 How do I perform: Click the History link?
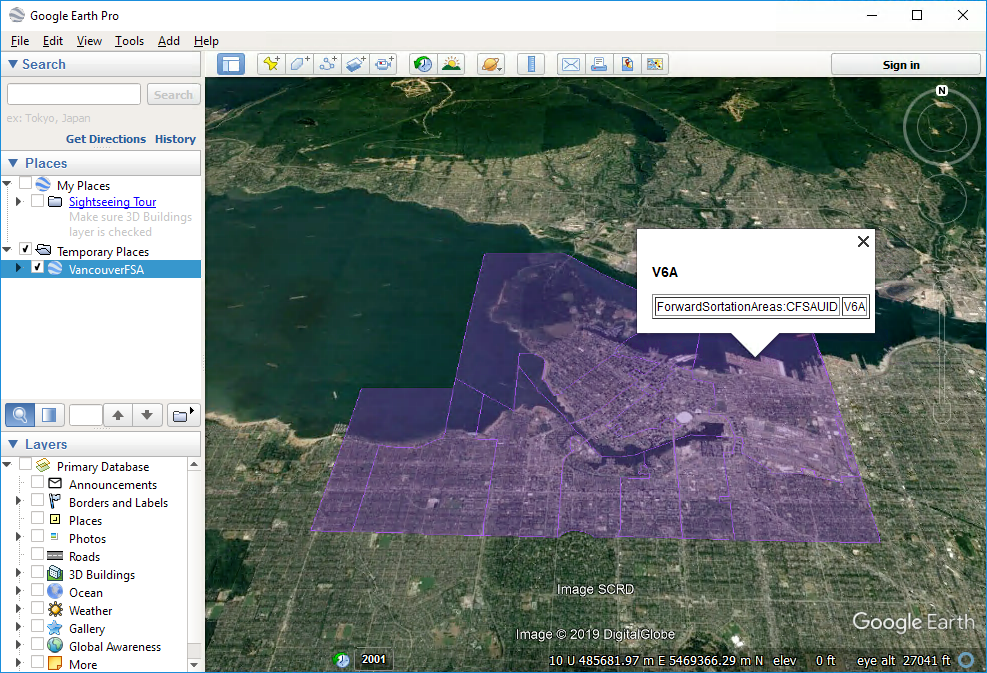(175, 139)
